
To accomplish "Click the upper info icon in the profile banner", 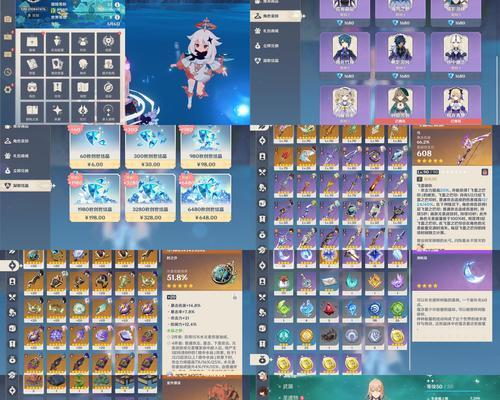I will pos(117,5).
